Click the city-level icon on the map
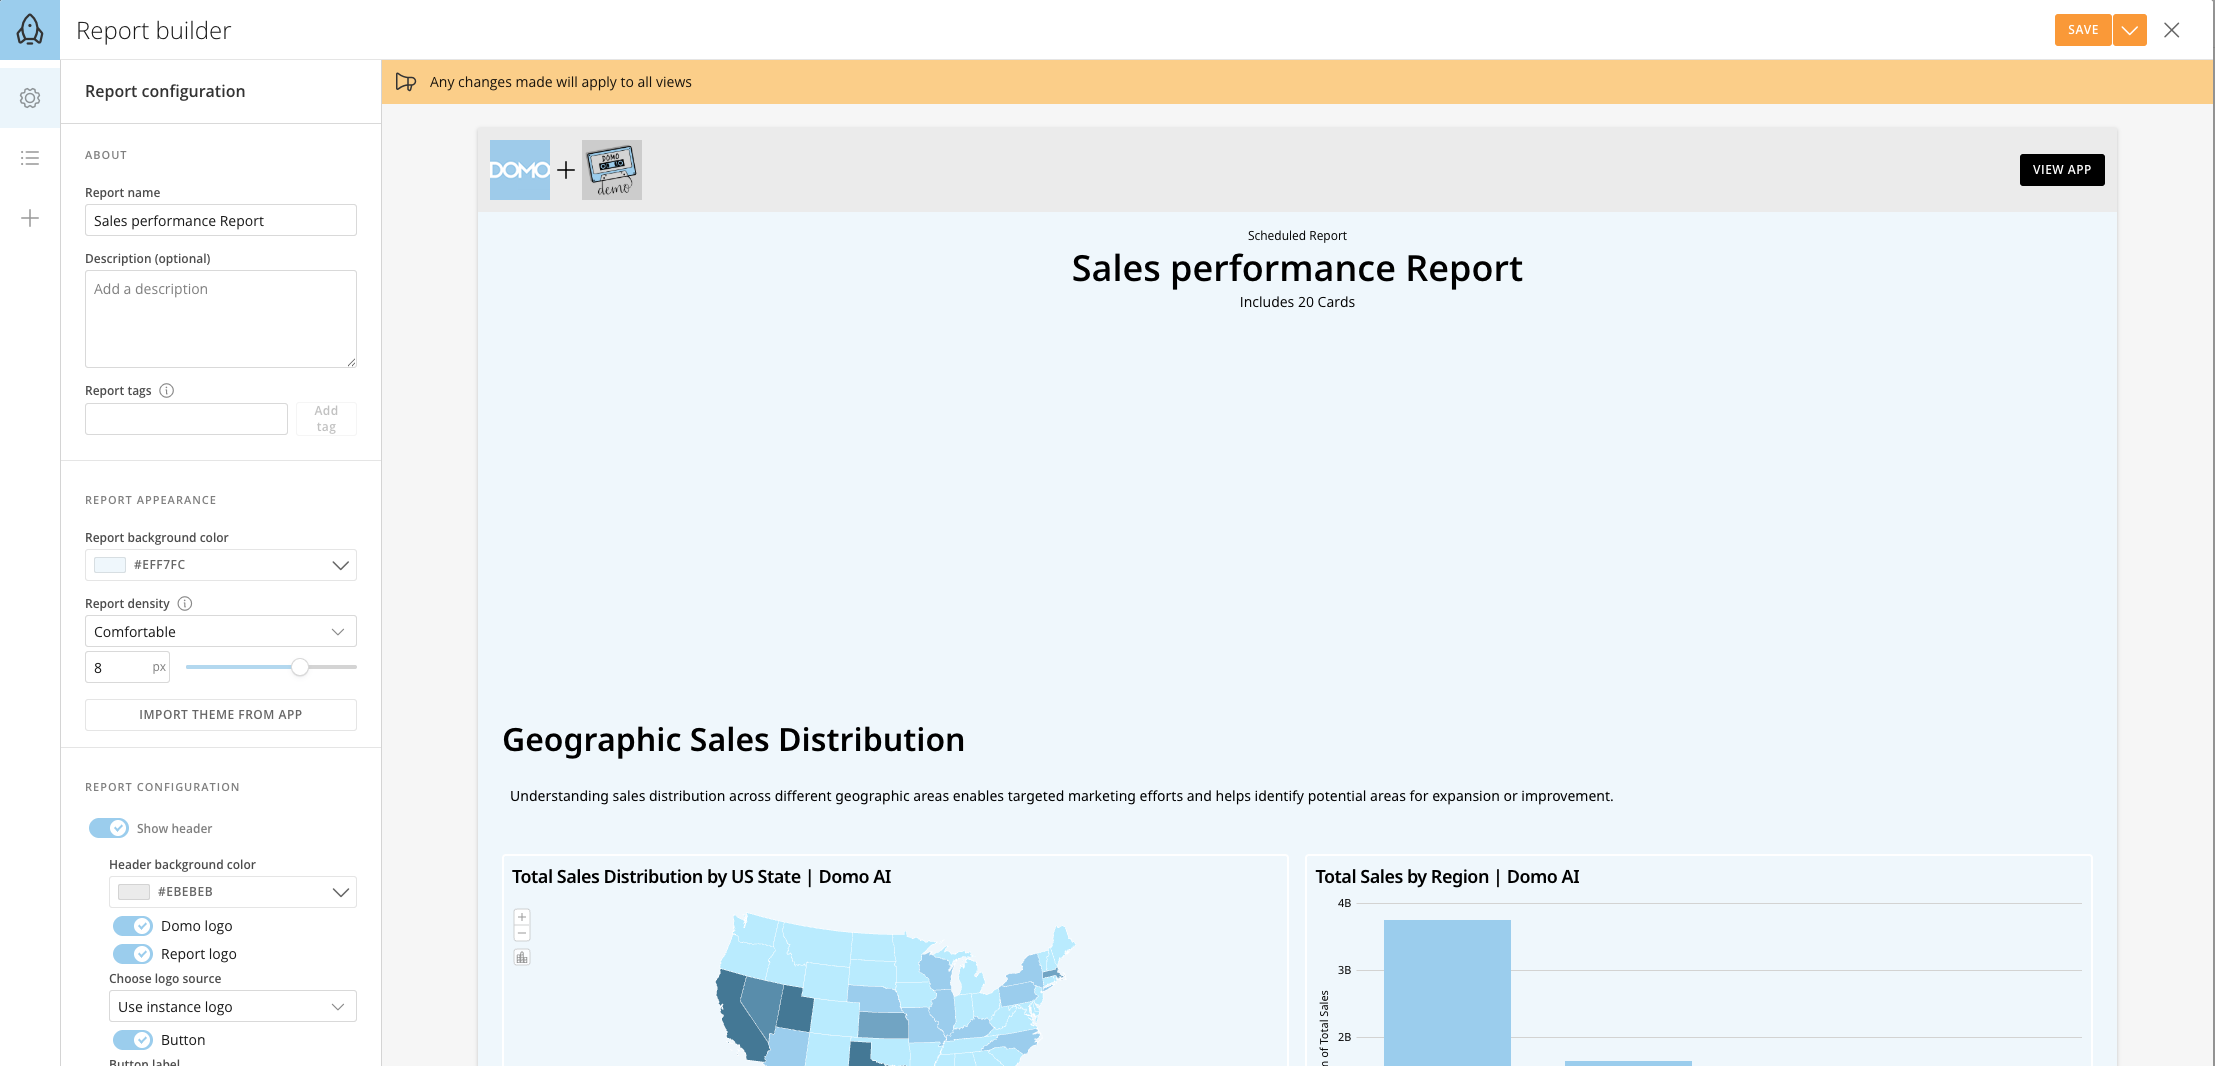The width and height of the screenshot is (2215, 1066). (521, 957)
